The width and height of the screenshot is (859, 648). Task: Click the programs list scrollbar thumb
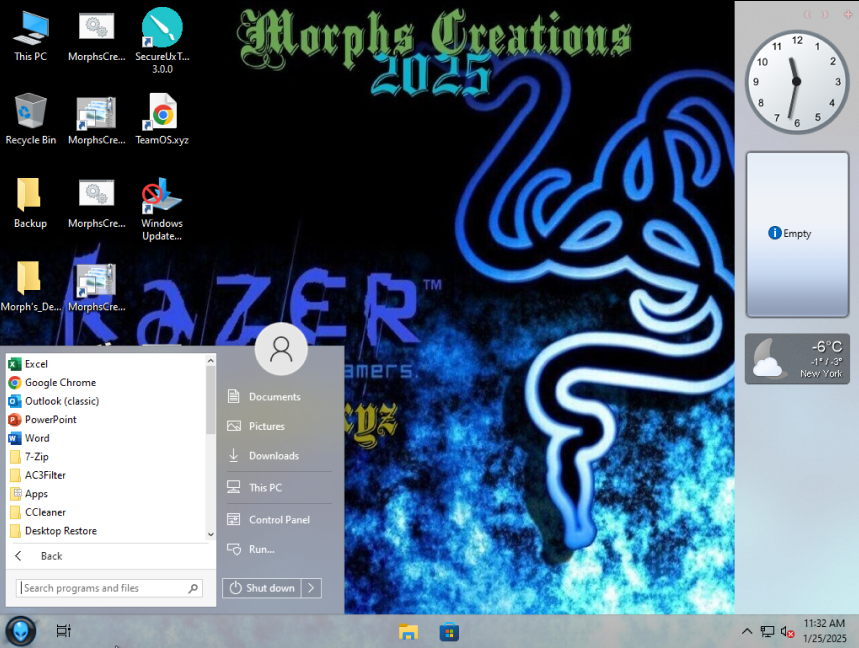click(211, 400)
